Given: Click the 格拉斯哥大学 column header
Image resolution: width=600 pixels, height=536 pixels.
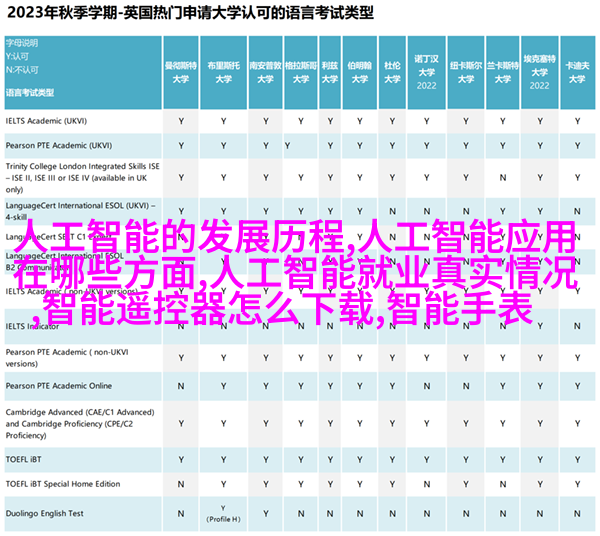Looking at the screenshot, I should pyautogui.click(x=301, y=72).
